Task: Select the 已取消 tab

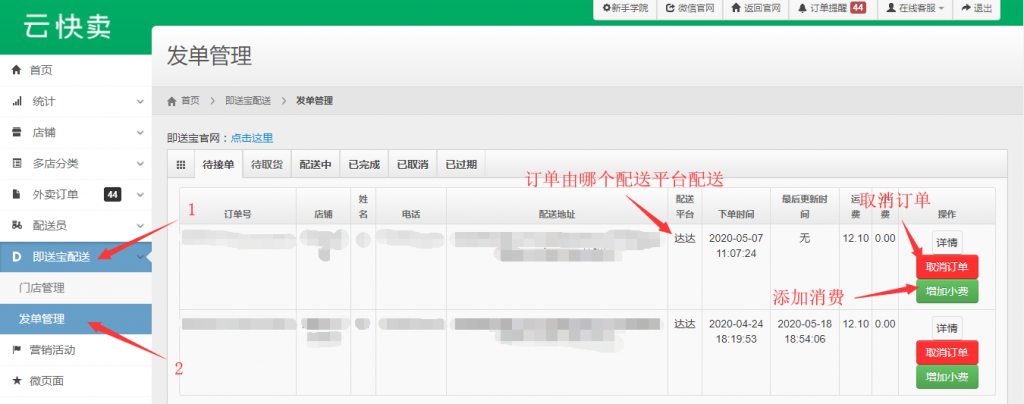Action: 412,165
